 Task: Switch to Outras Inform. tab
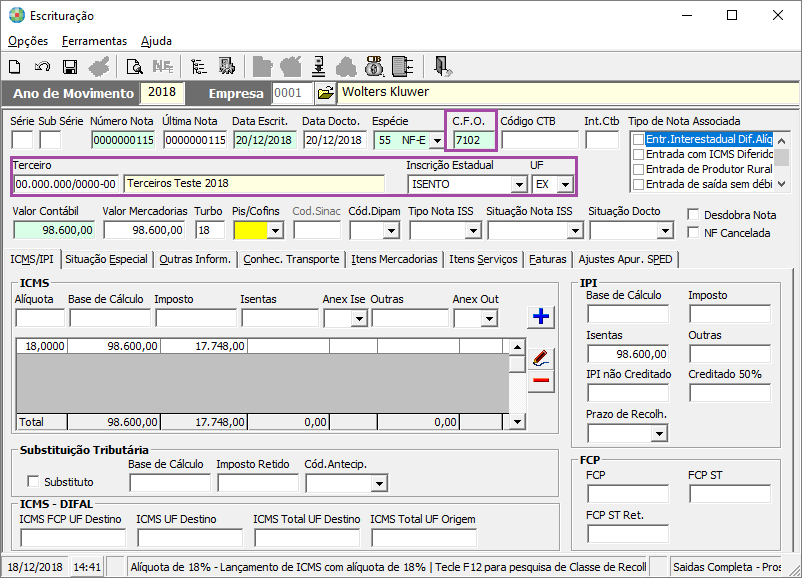click(x=195, y=259)
